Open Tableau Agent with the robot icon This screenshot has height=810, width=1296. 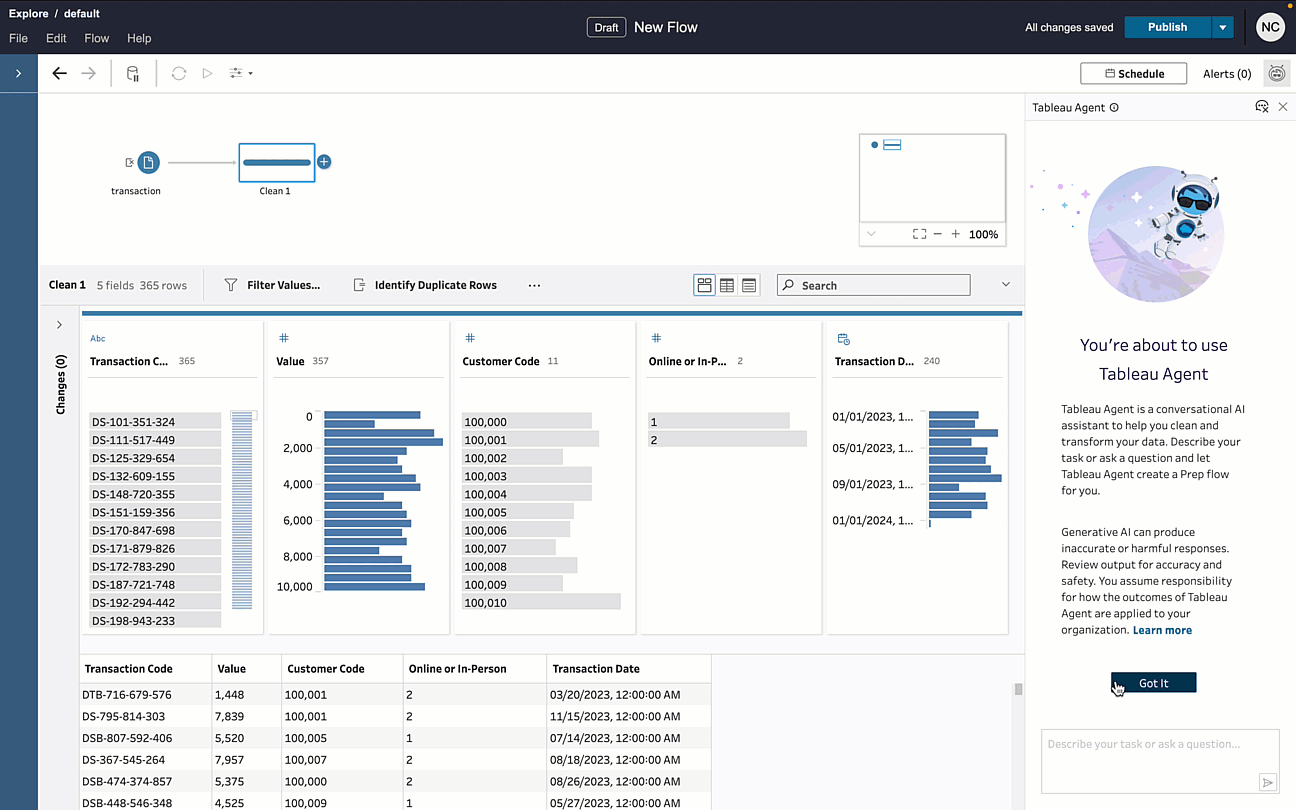pos(1276,72)
